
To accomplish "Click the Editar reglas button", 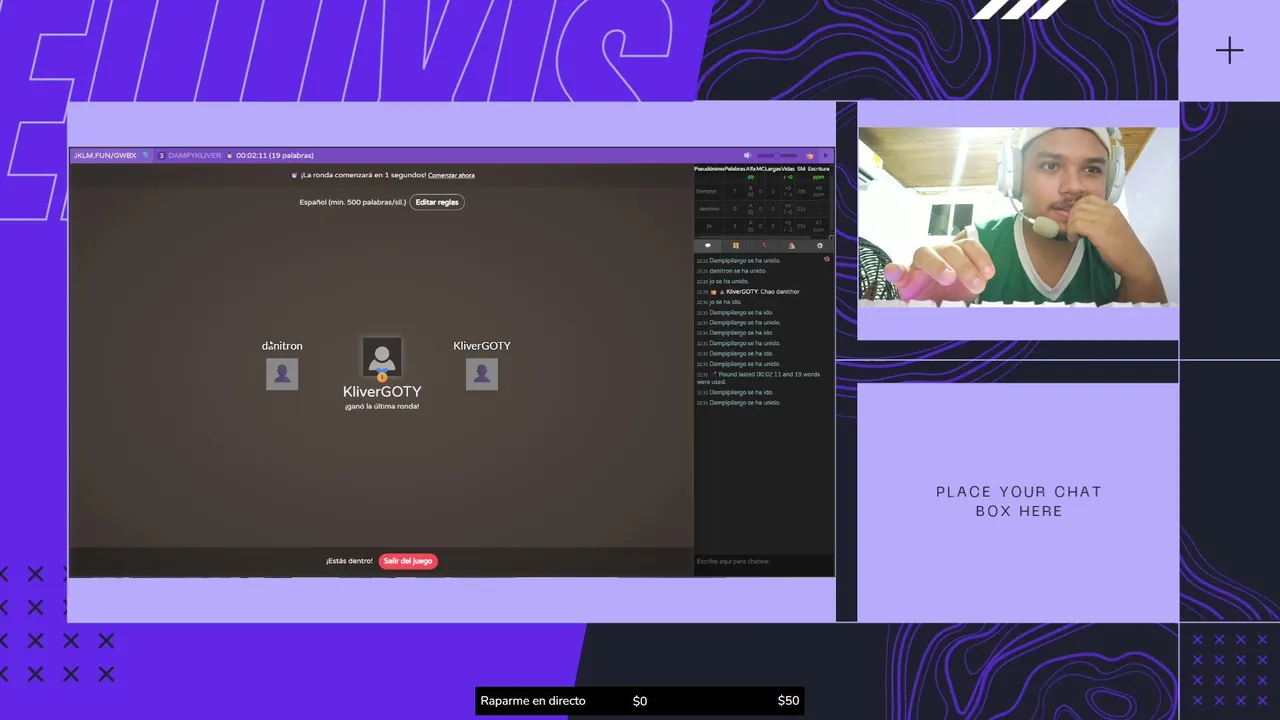I will (x=437, y=202).
